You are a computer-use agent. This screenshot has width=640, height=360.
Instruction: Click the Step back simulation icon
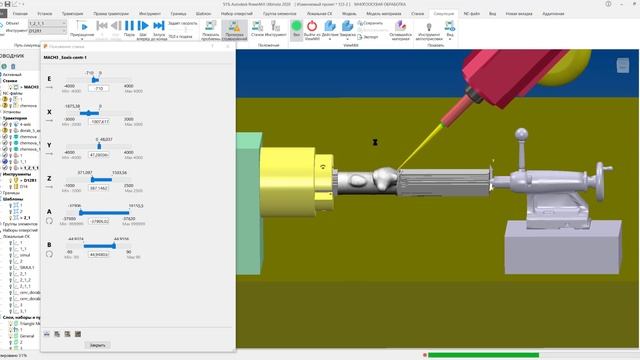click(116, 26)
